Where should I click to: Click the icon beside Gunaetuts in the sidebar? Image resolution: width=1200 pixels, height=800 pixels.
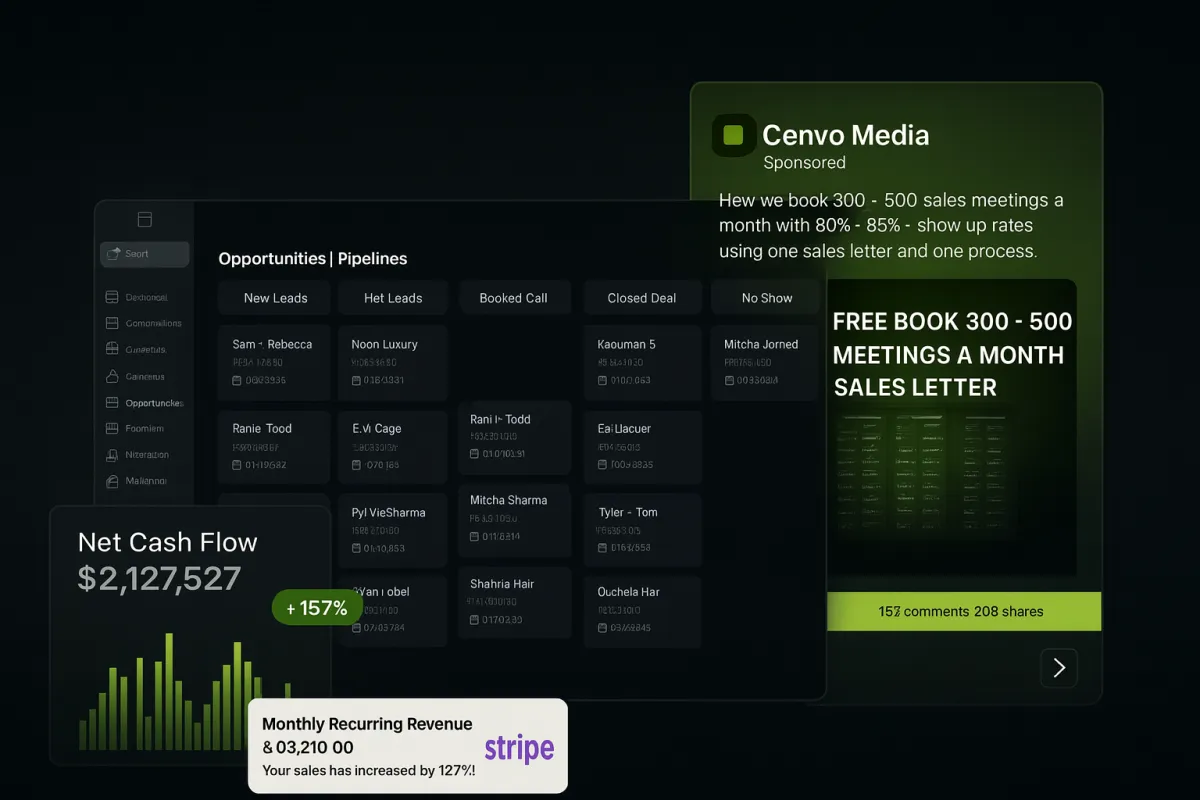(x=112, y=349)
